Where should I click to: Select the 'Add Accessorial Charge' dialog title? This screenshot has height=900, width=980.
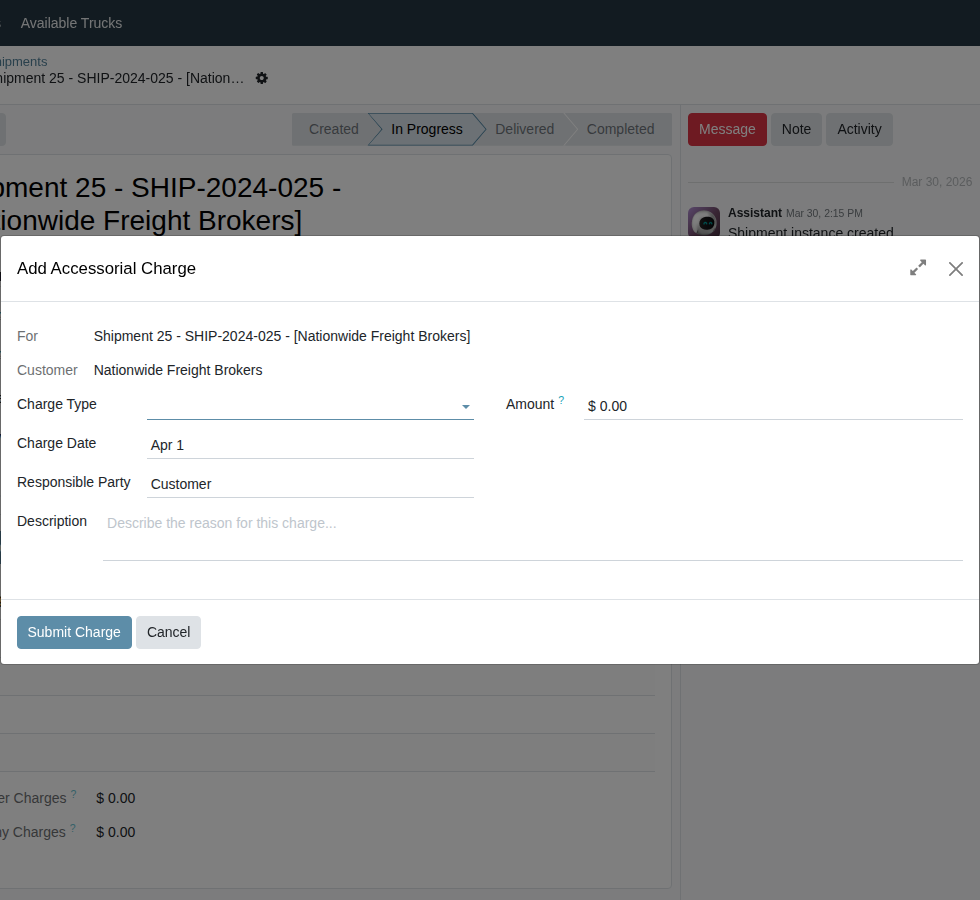(106, 268)
